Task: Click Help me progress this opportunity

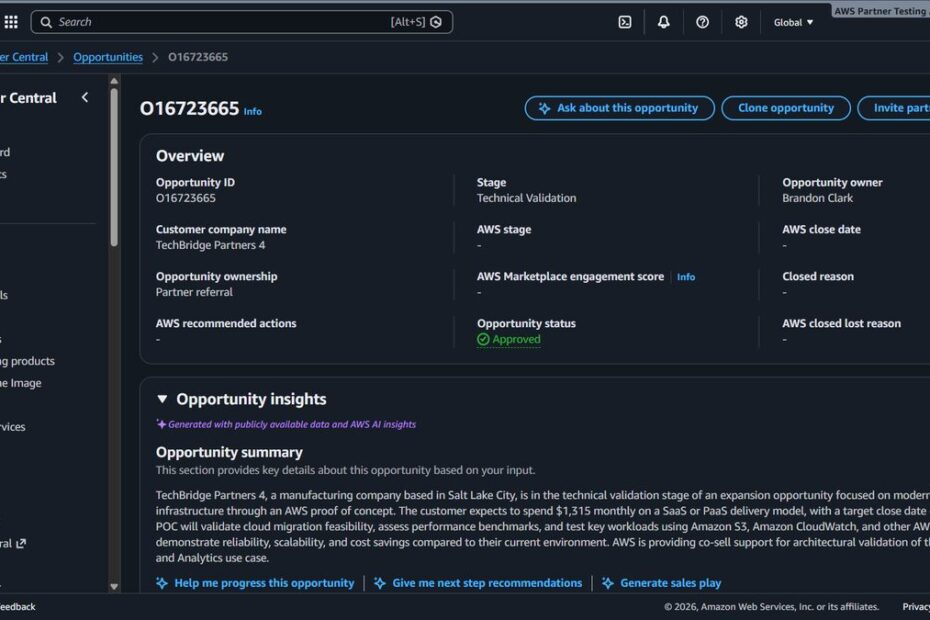Action: [264, 583]
